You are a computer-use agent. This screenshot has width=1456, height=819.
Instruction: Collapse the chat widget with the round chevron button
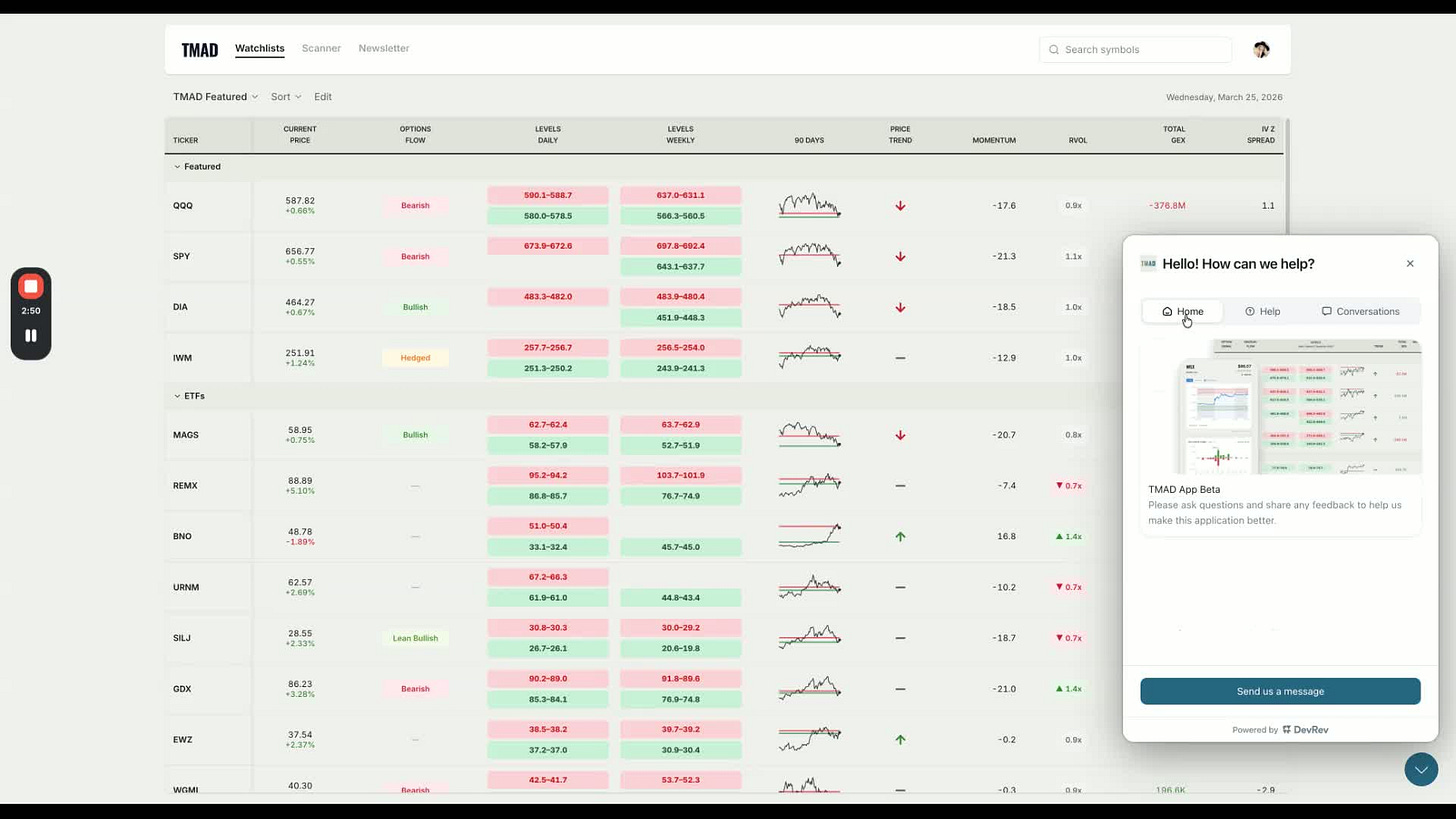pyautogui.click(x=1421, y=770)
